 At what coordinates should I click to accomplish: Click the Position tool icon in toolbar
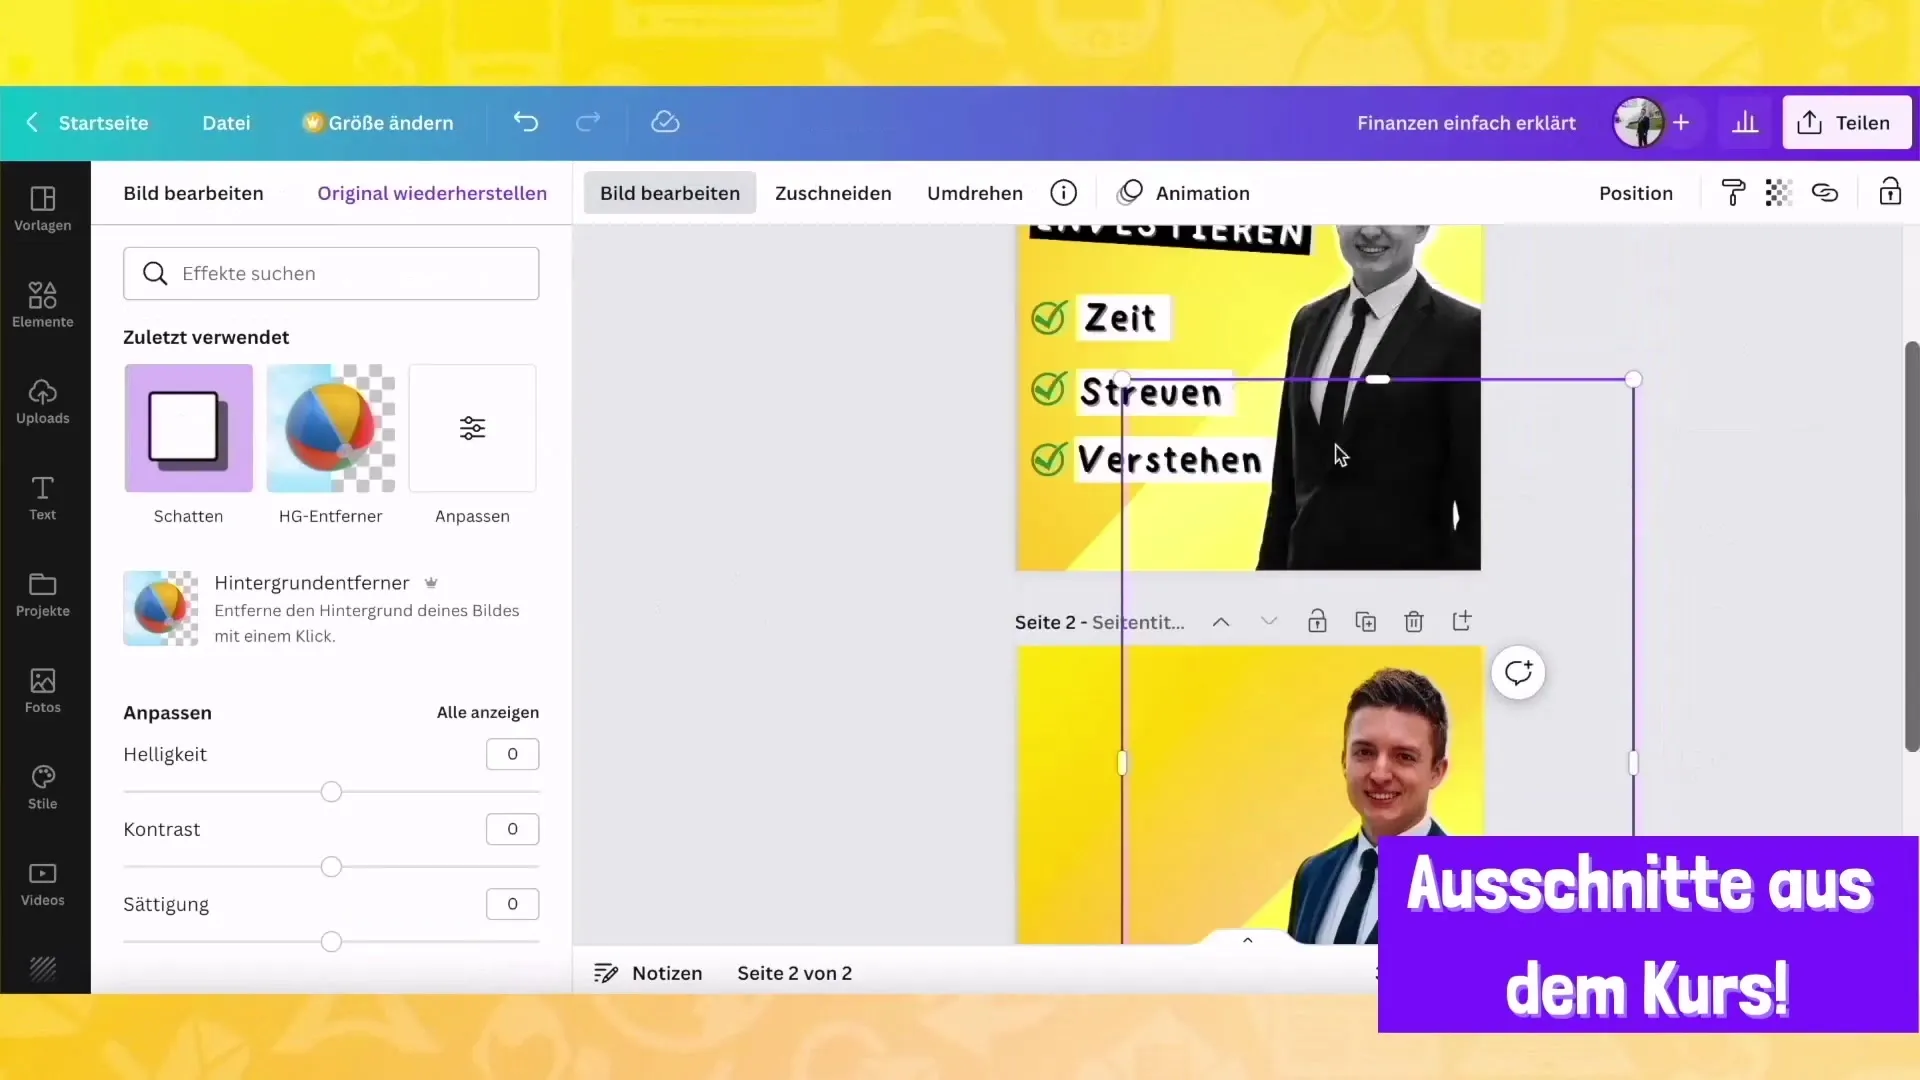click(x=1635, y=193)
